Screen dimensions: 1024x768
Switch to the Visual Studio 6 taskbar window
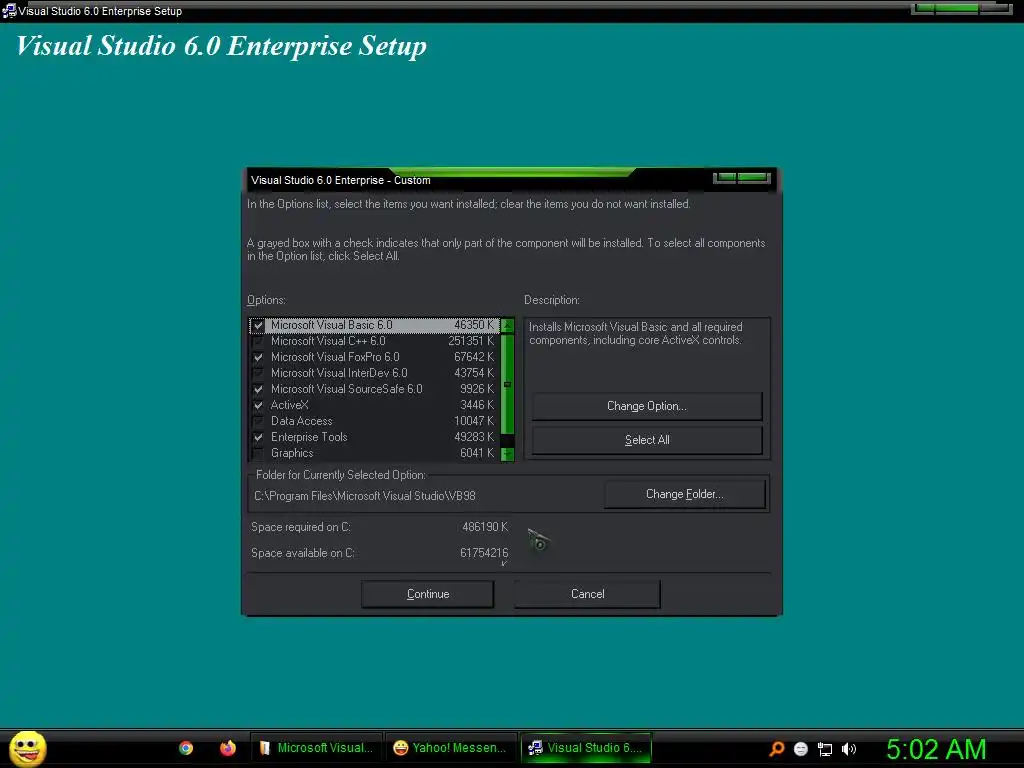tap(586, 748)
